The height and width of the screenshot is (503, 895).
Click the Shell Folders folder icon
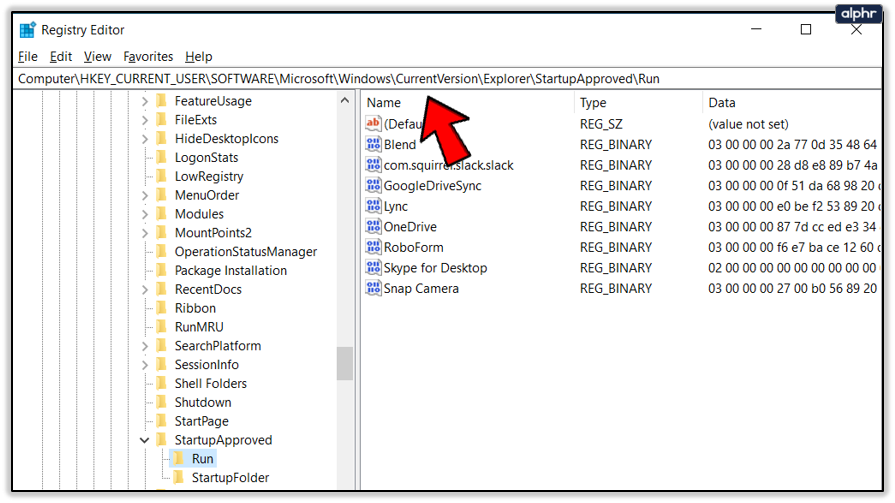coord(162,383)
